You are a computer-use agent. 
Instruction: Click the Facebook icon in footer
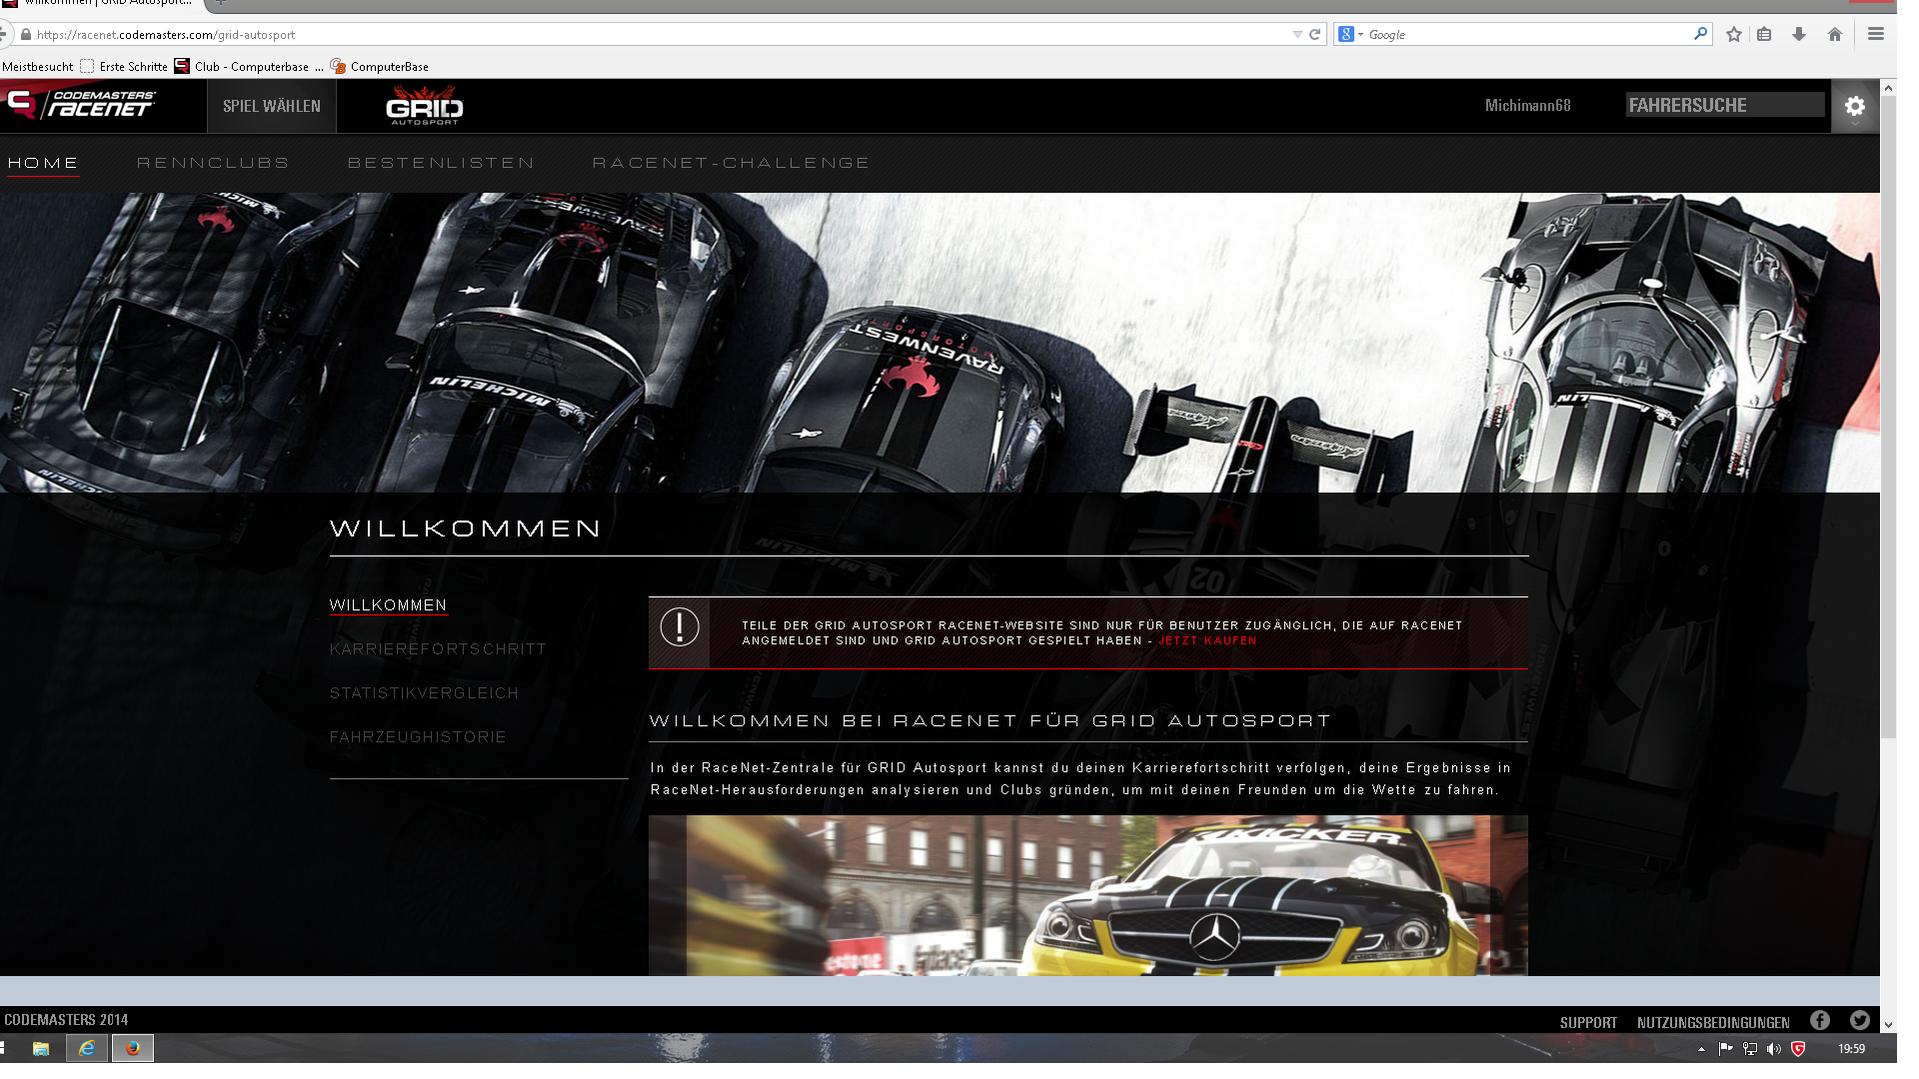1819,1020
